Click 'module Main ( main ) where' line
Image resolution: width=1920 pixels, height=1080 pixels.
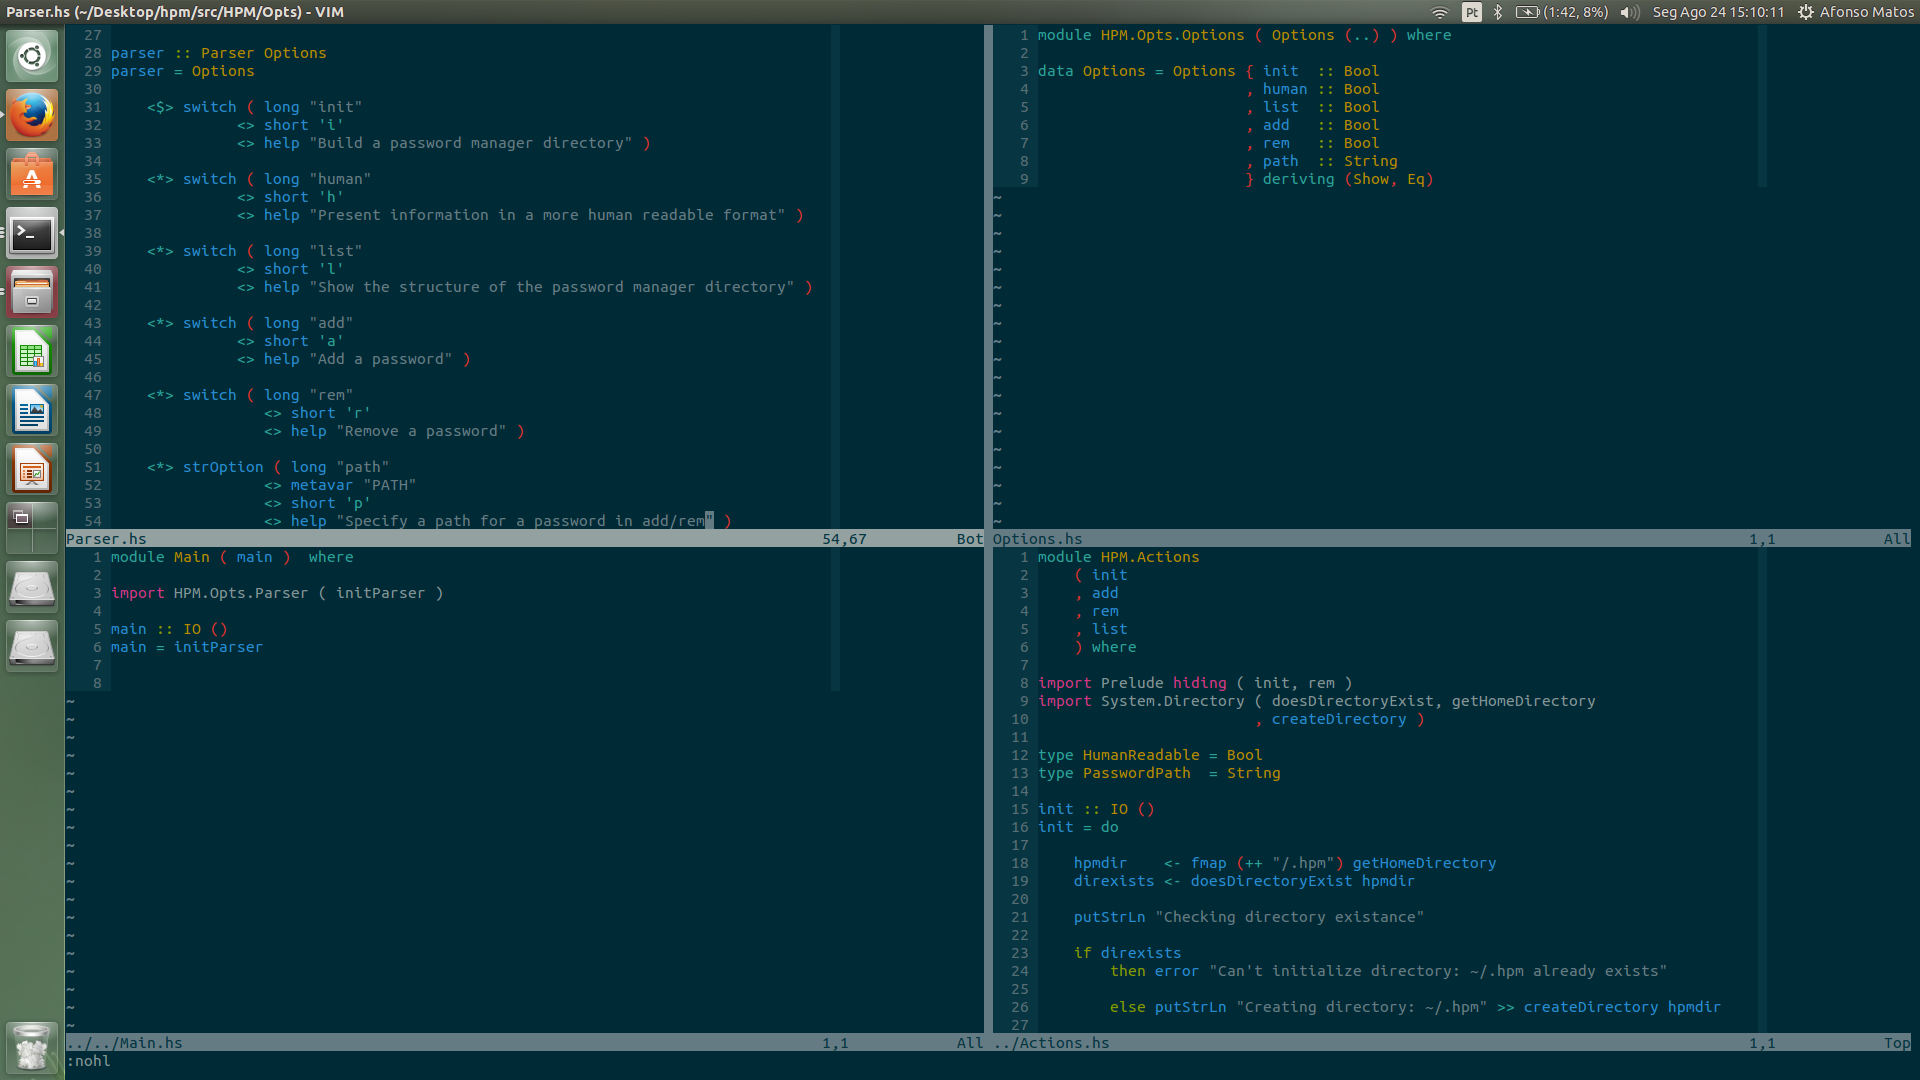click(x=232, y=557)
